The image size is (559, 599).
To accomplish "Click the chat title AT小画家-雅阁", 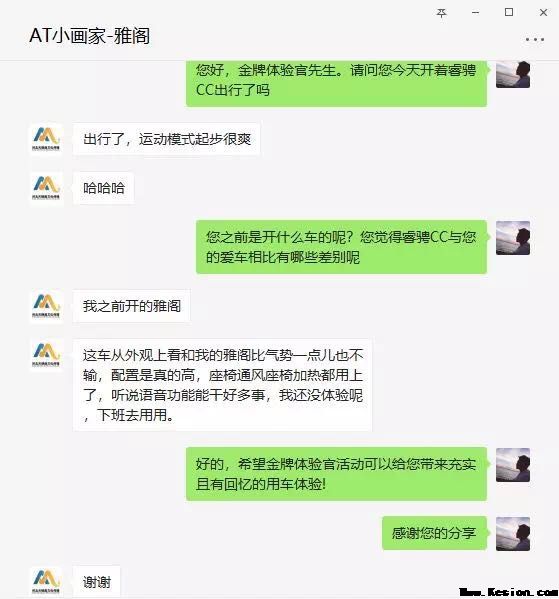I will pyautogui.click(x=89, y=36).
